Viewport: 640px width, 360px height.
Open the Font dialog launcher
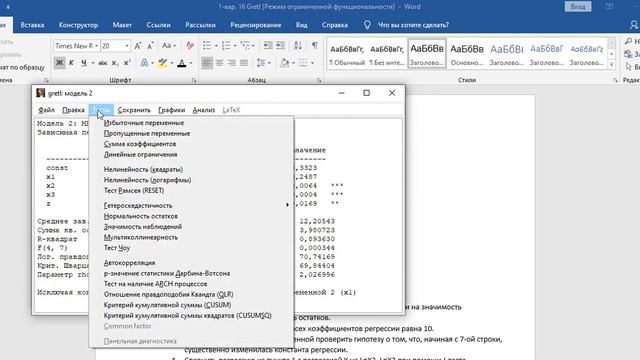click(x=194, y=80)
